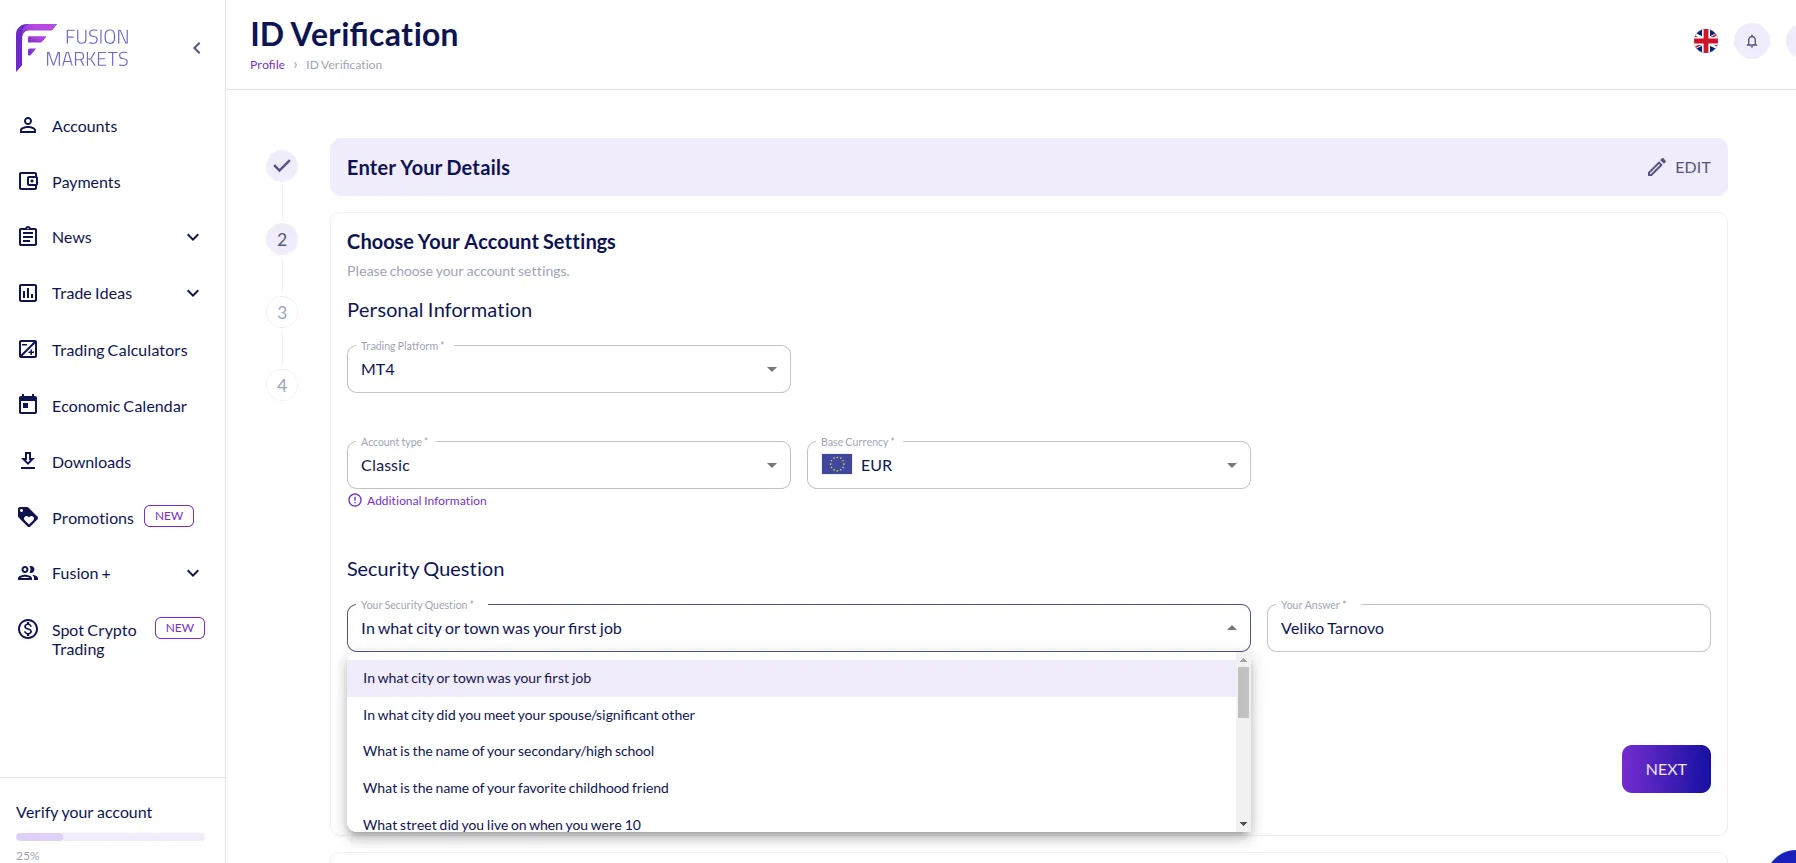Close the Security Question dropdown

pos(1231,628)
